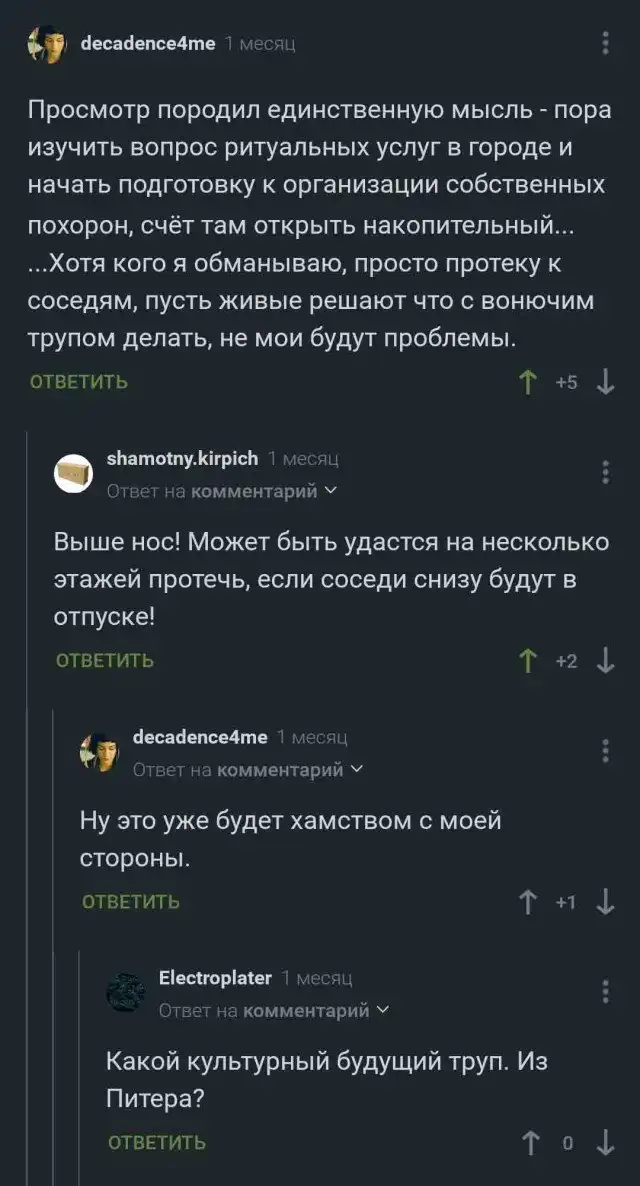
Task: Upvote shamotny.kirpich's reply
Action: (x=529, y=661)
